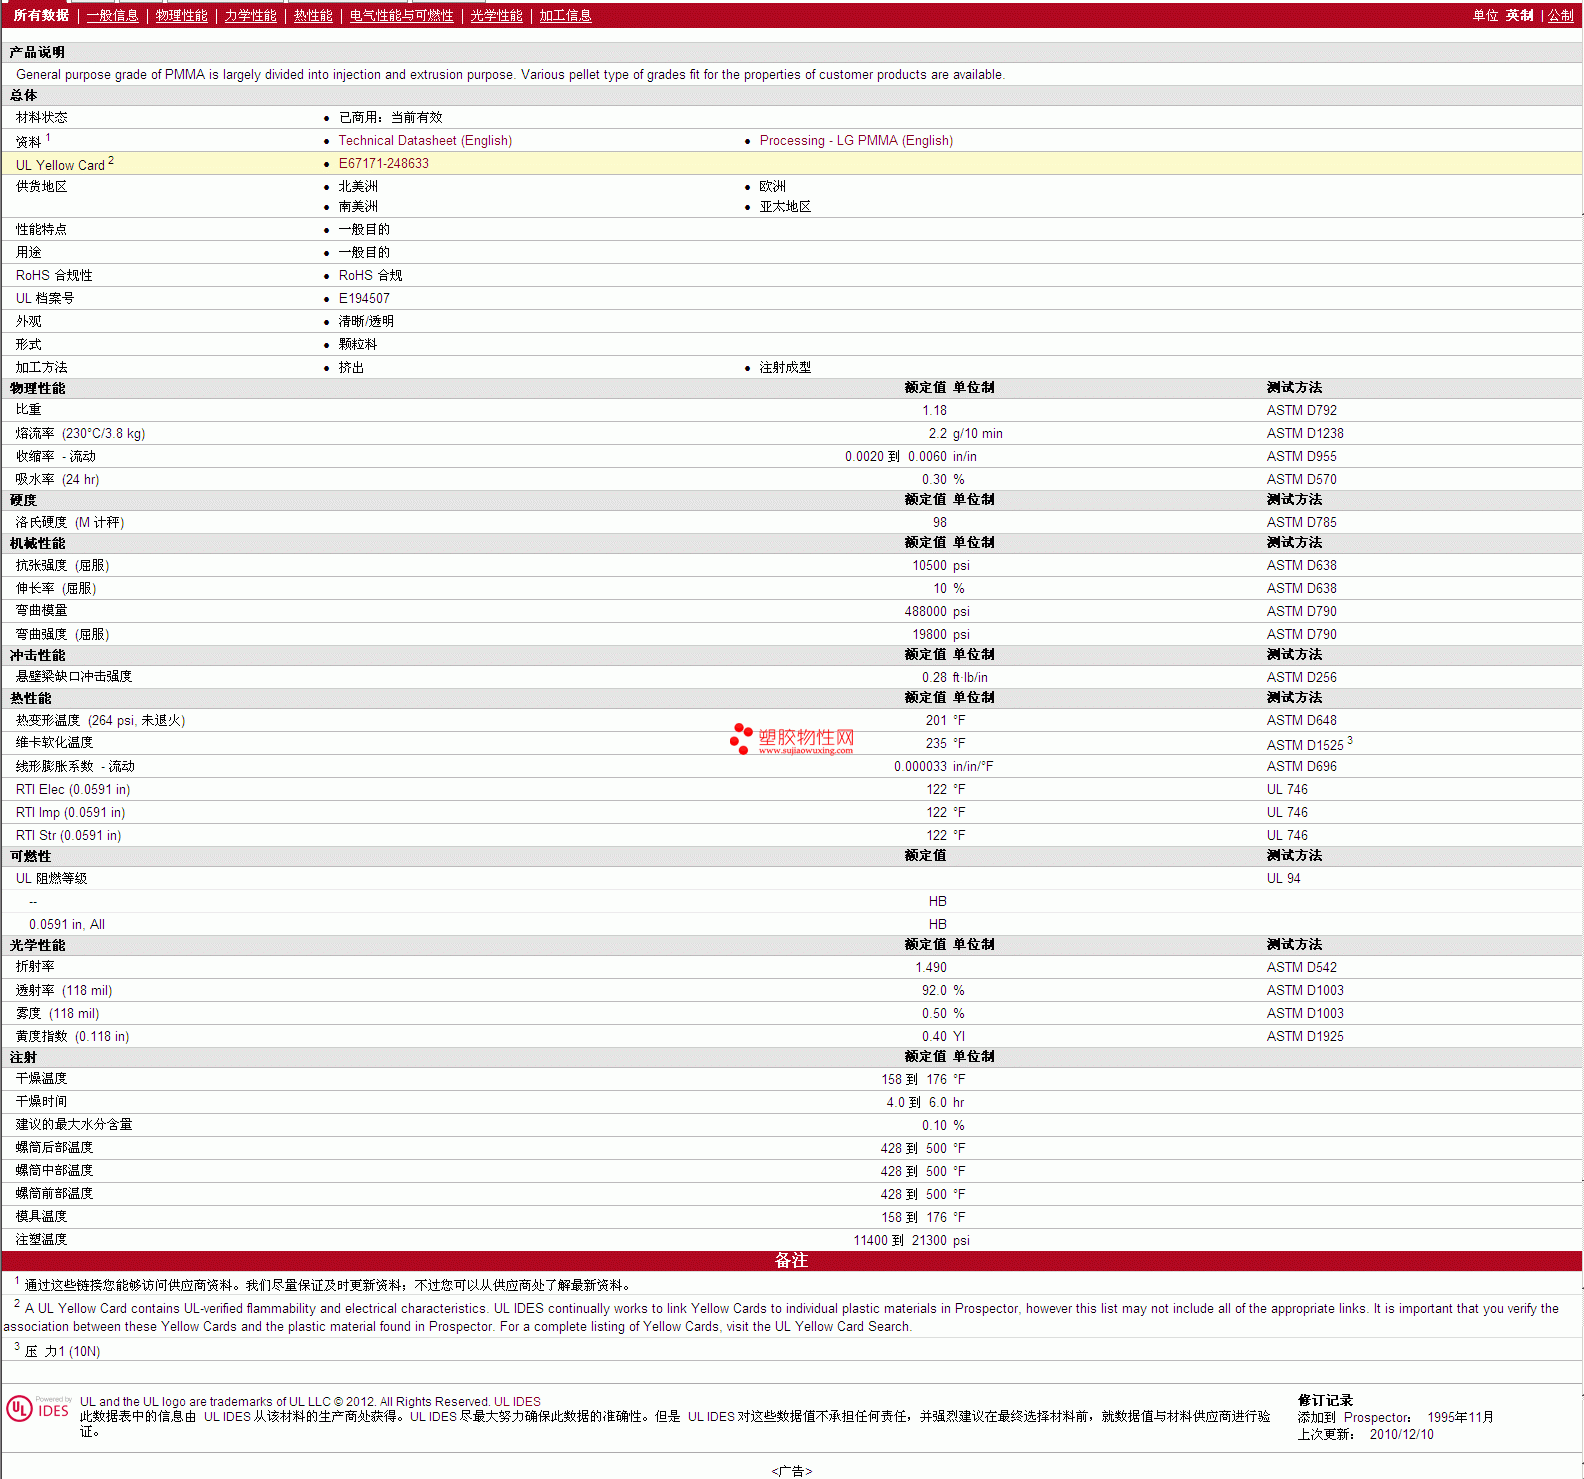The image size is (1584, 1479).
Task: Select tensile strength value 10500
Action: point(929,566)
